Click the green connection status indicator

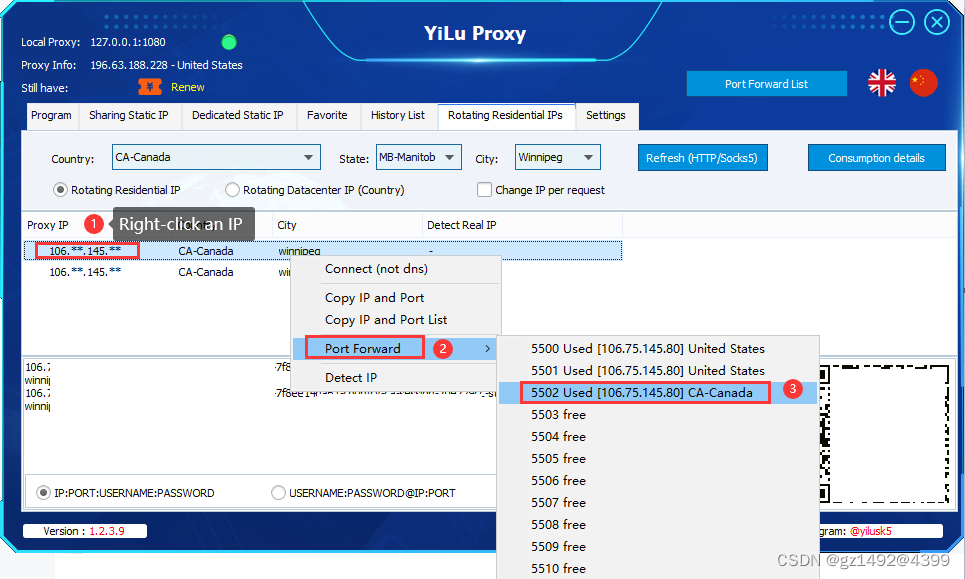[x=229, y=42]
